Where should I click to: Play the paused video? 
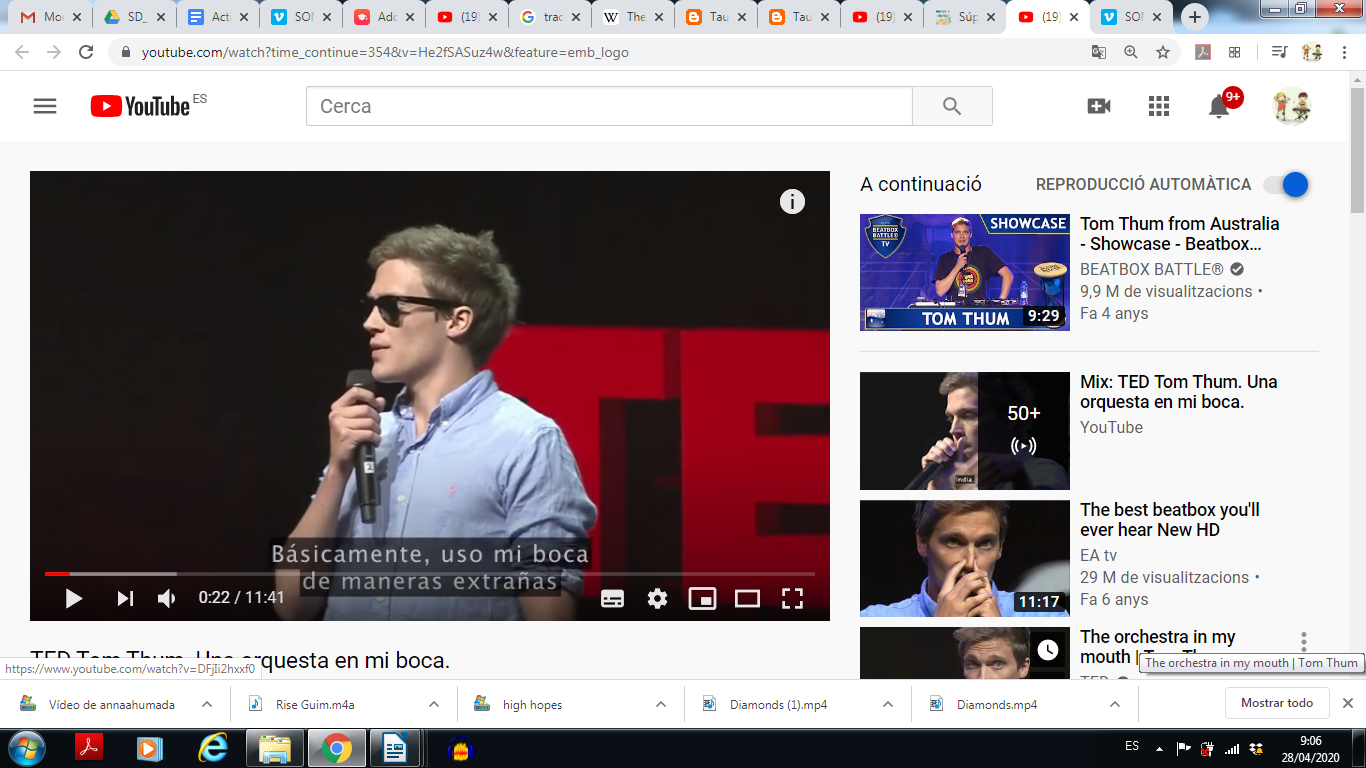pos(73,598)
